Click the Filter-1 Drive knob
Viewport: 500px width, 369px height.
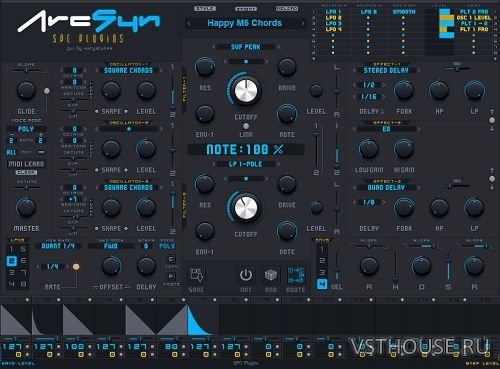(x=287, y=67)
